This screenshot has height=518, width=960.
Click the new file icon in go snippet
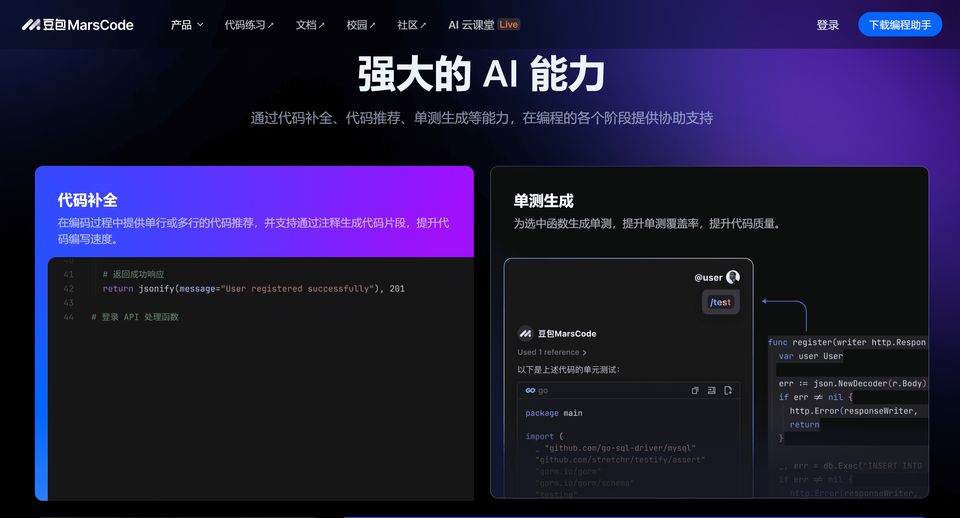pyautogui.click(x=728, y=390)
